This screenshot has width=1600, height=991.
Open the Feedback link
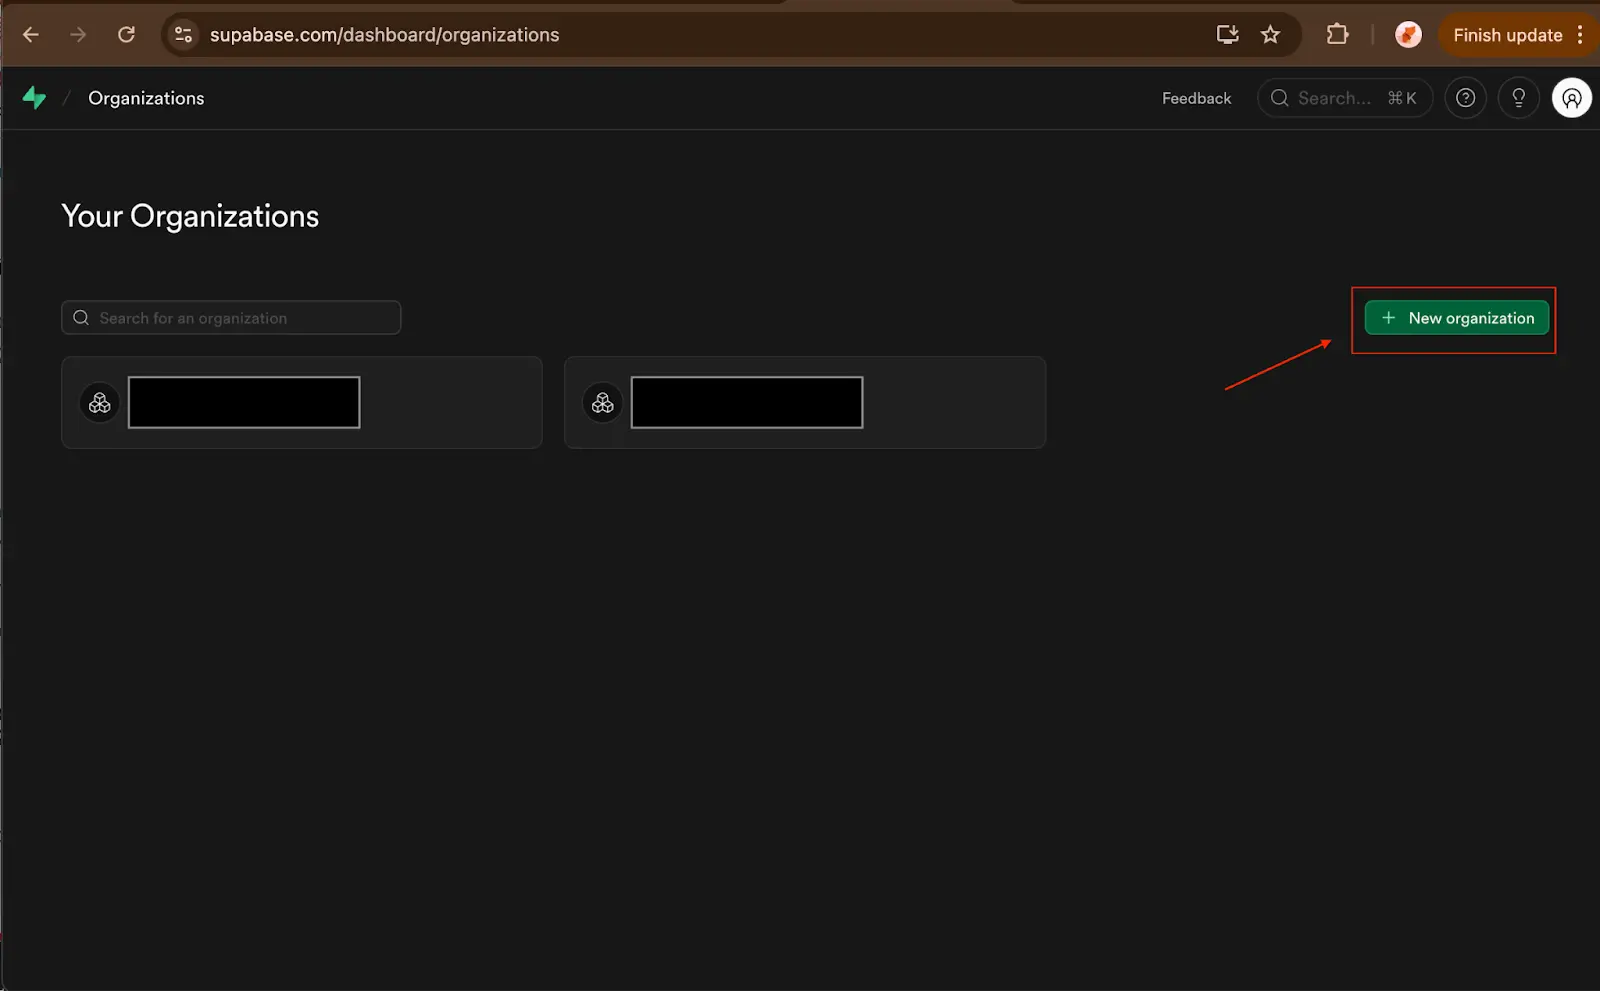[1196, 98]
